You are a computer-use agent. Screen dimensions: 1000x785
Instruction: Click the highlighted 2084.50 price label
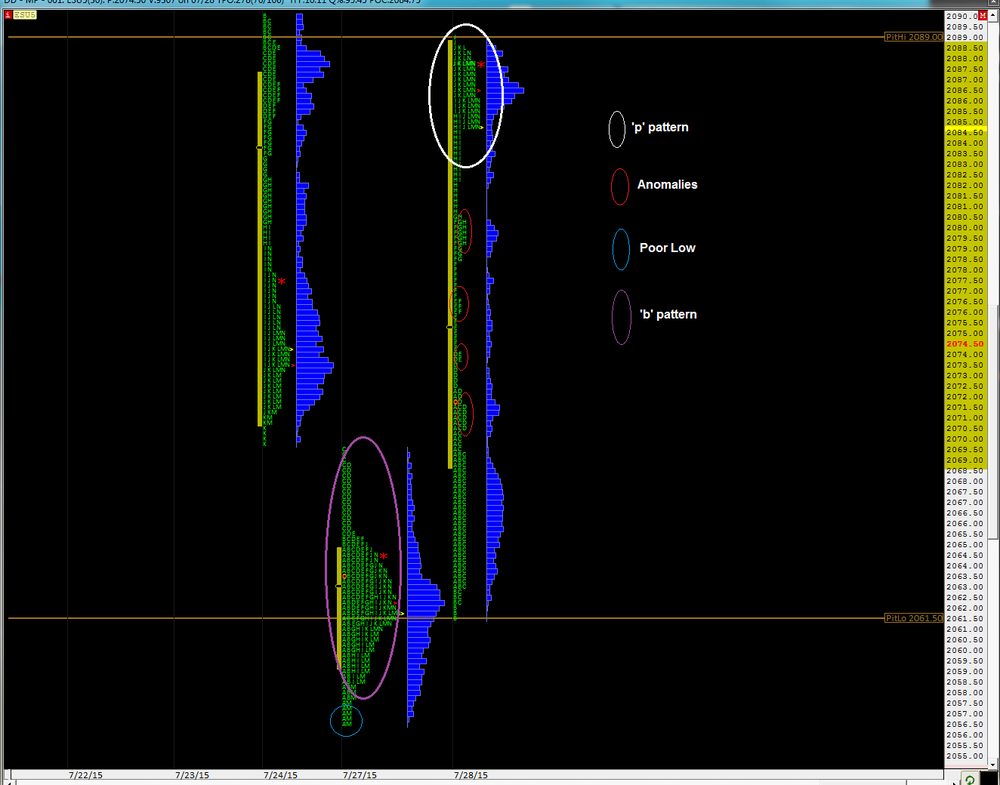[965, 132]
